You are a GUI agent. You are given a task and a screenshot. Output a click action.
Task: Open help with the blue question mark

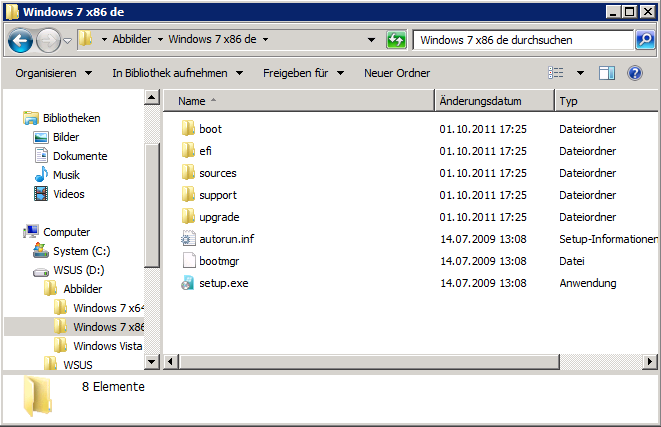635,73
